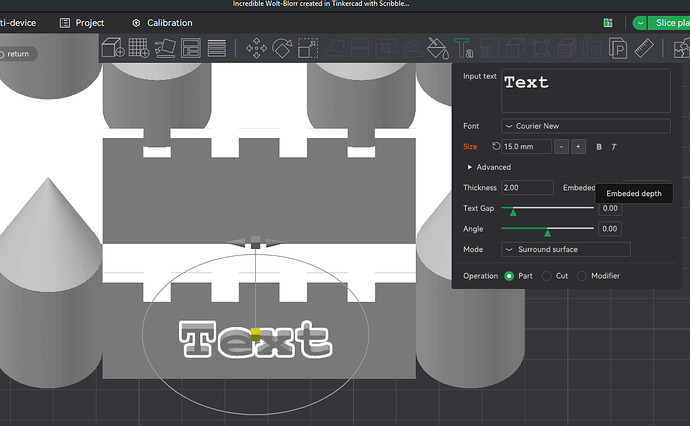Click the Add plate grid icon
This screenshot has height=426, width=690.
139,48
